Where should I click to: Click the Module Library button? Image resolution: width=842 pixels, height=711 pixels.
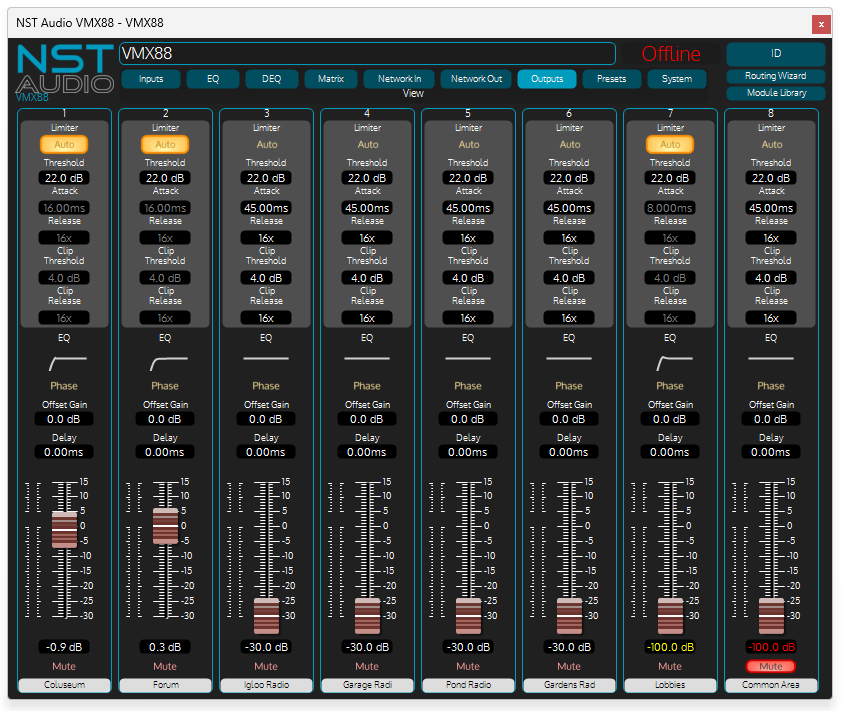775,93
